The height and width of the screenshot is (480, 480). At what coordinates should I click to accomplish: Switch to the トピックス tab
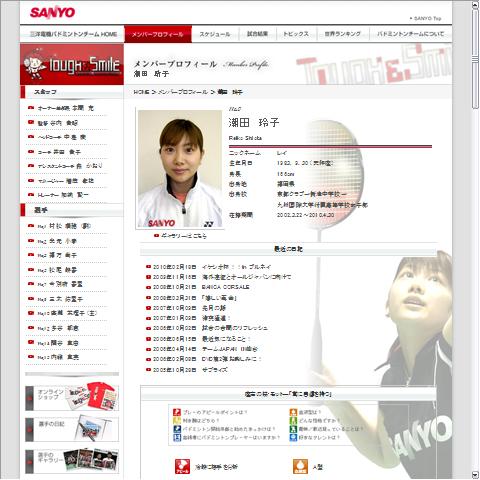point(296,34)
